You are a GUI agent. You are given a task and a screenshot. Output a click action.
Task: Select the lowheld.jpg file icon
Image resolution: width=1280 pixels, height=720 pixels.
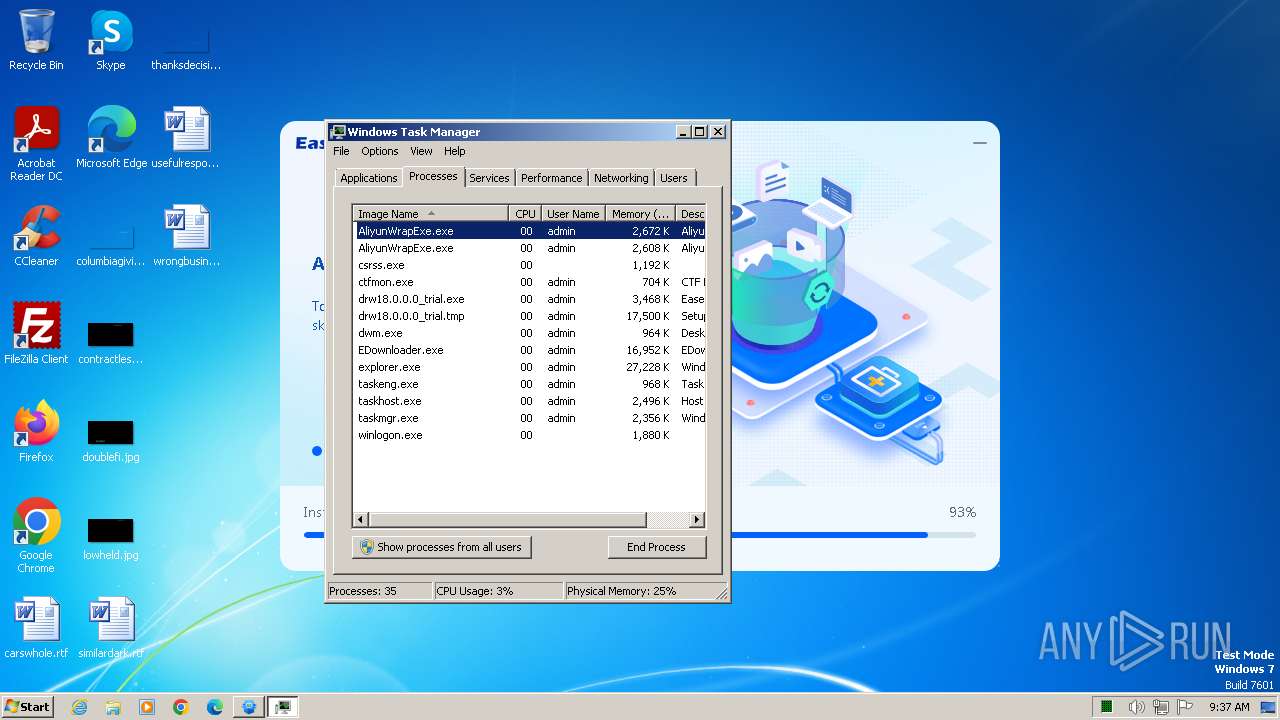coord(111,536)
